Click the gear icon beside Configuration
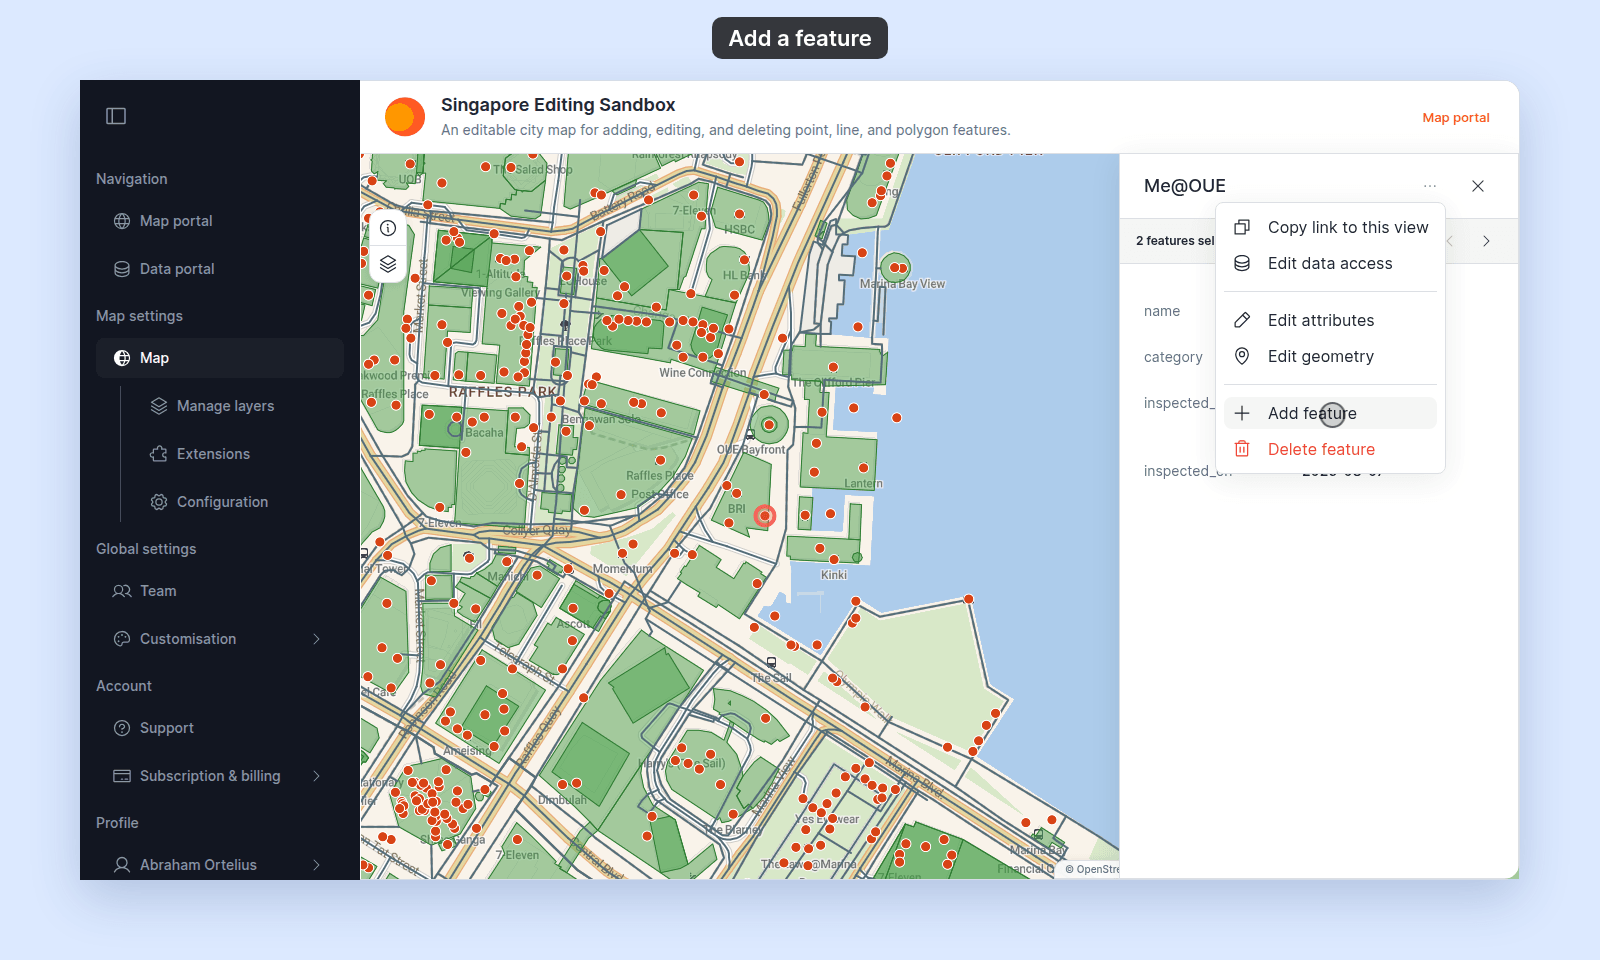1600x960 pixels. (159, 502)
